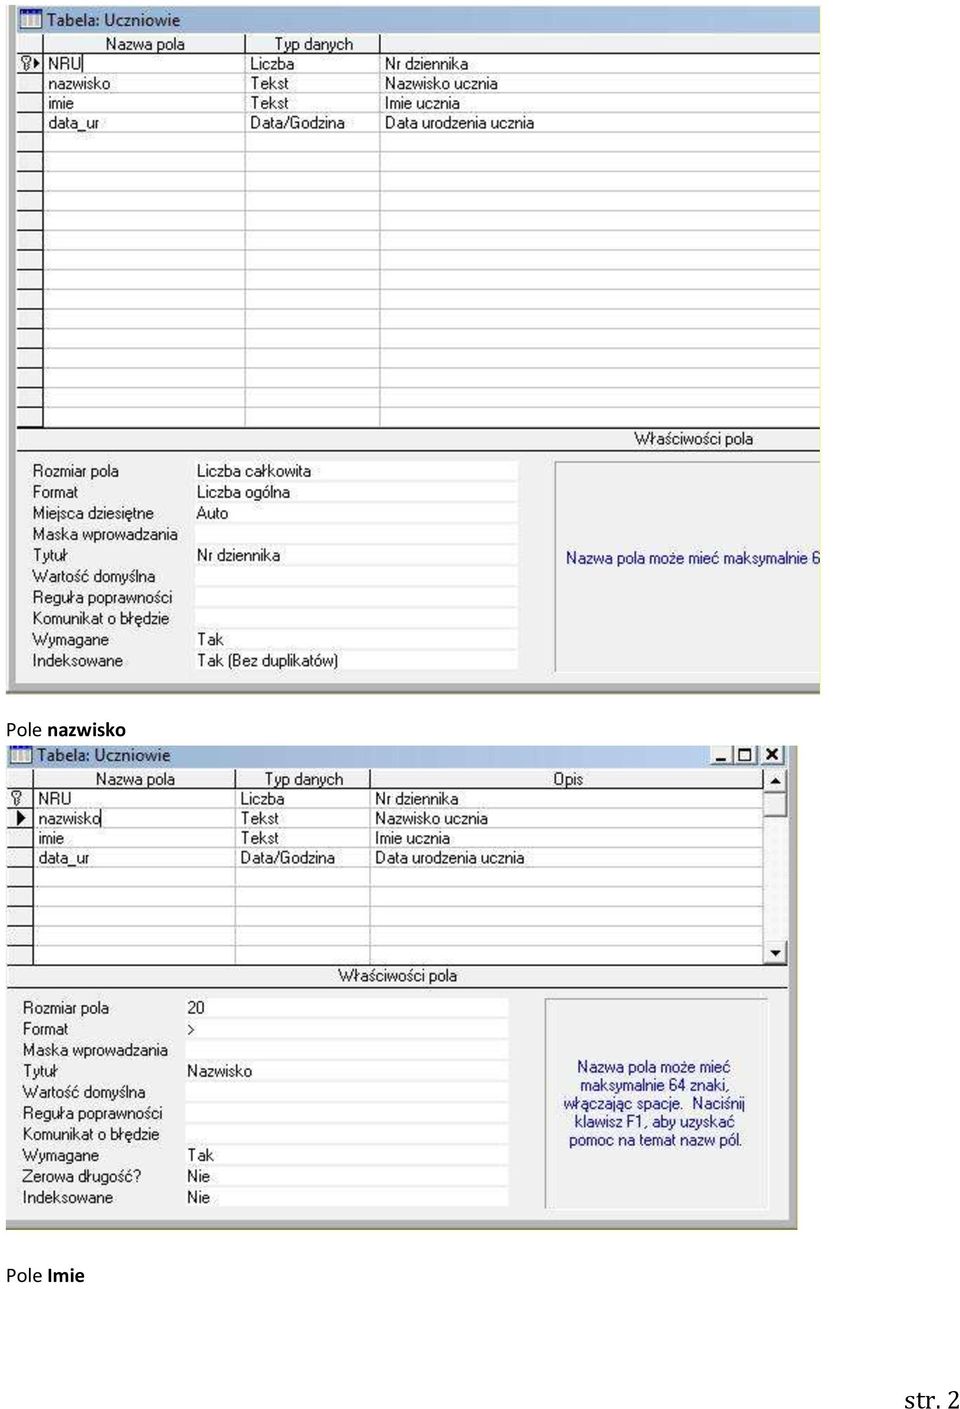Viewport: 960px width, 1409px height.
Task: Click the primary key icon beside NRU in lower table
Action: pyautogui.click(x=18, y=798)
